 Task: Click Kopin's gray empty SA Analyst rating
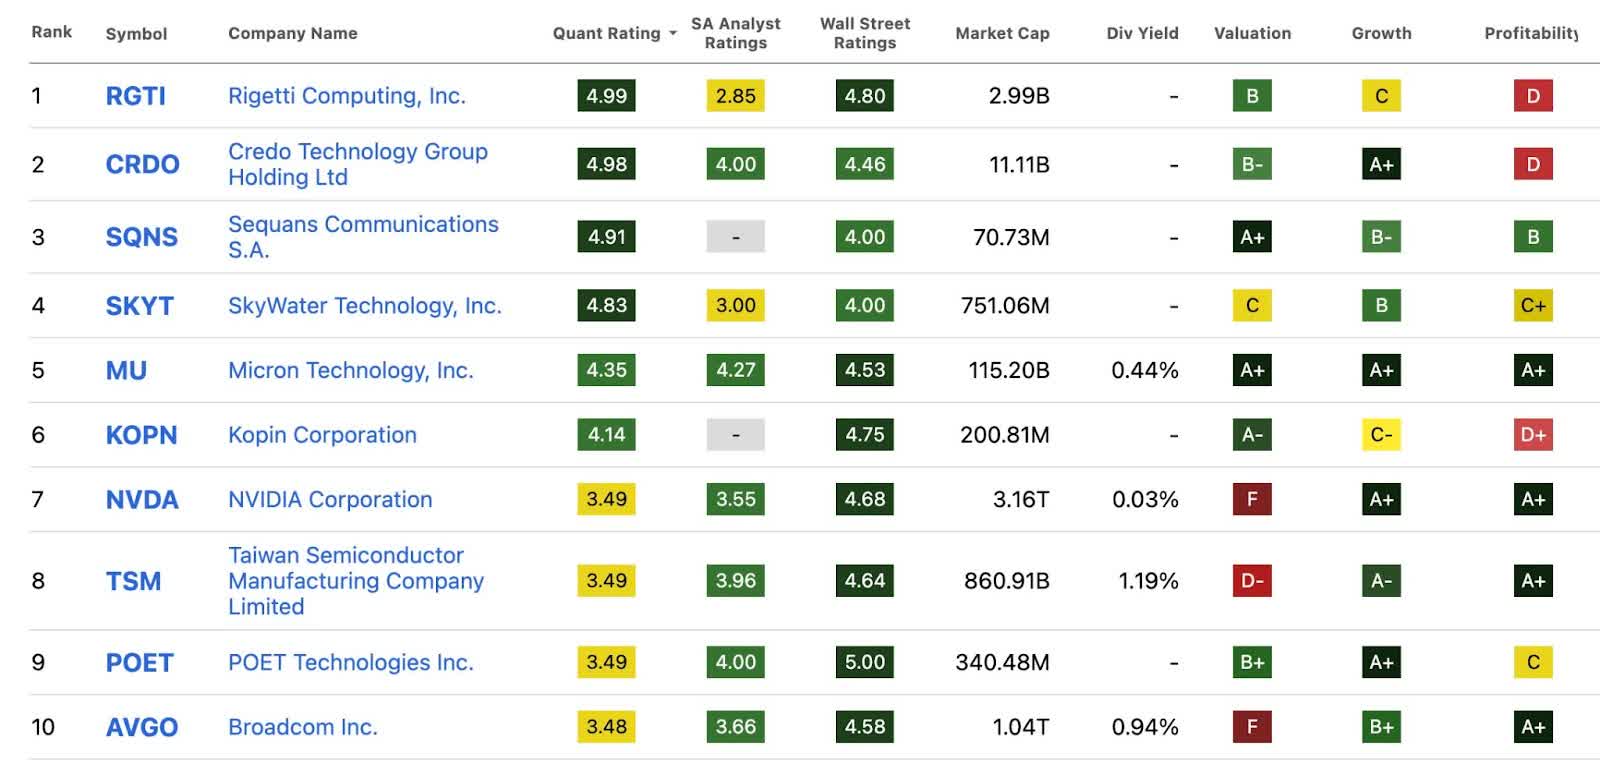pyautogui.click(x=736, y=435)
